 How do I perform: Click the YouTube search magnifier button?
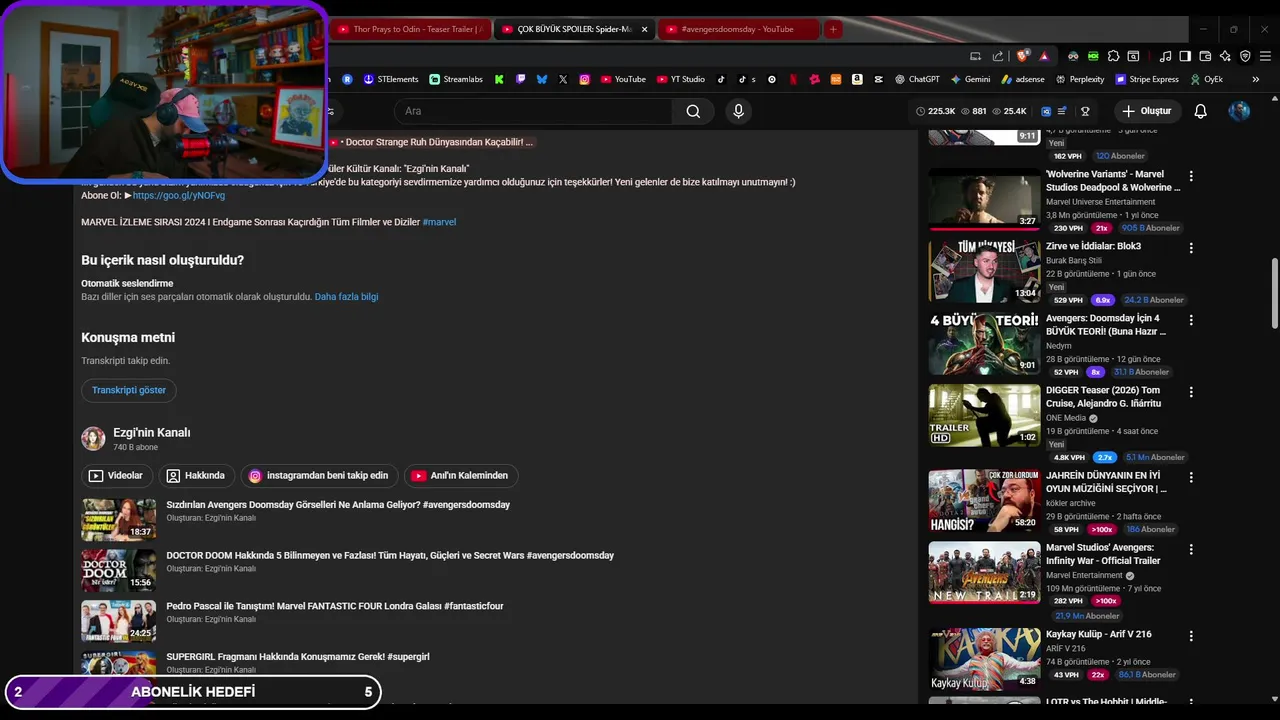(693, 111)
